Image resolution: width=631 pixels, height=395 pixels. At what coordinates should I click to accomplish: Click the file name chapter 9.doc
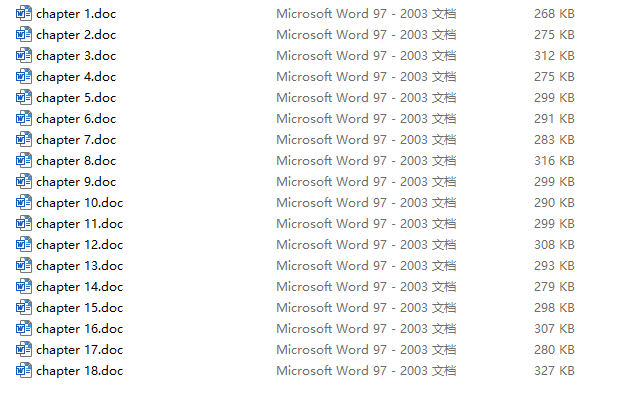pos(76,182)
